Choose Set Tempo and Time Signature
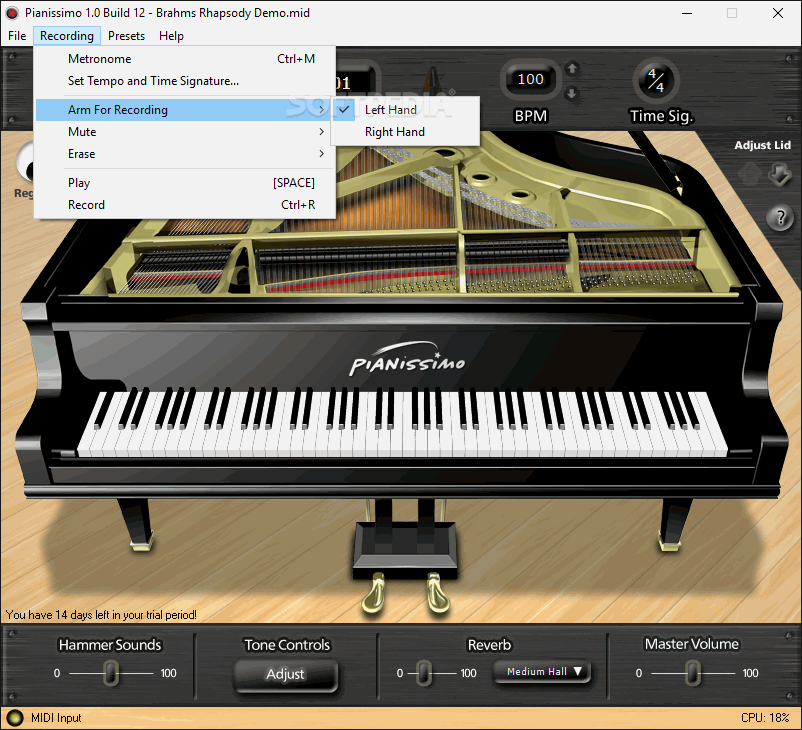Viewport: 802px width, 730px height. 185,81
